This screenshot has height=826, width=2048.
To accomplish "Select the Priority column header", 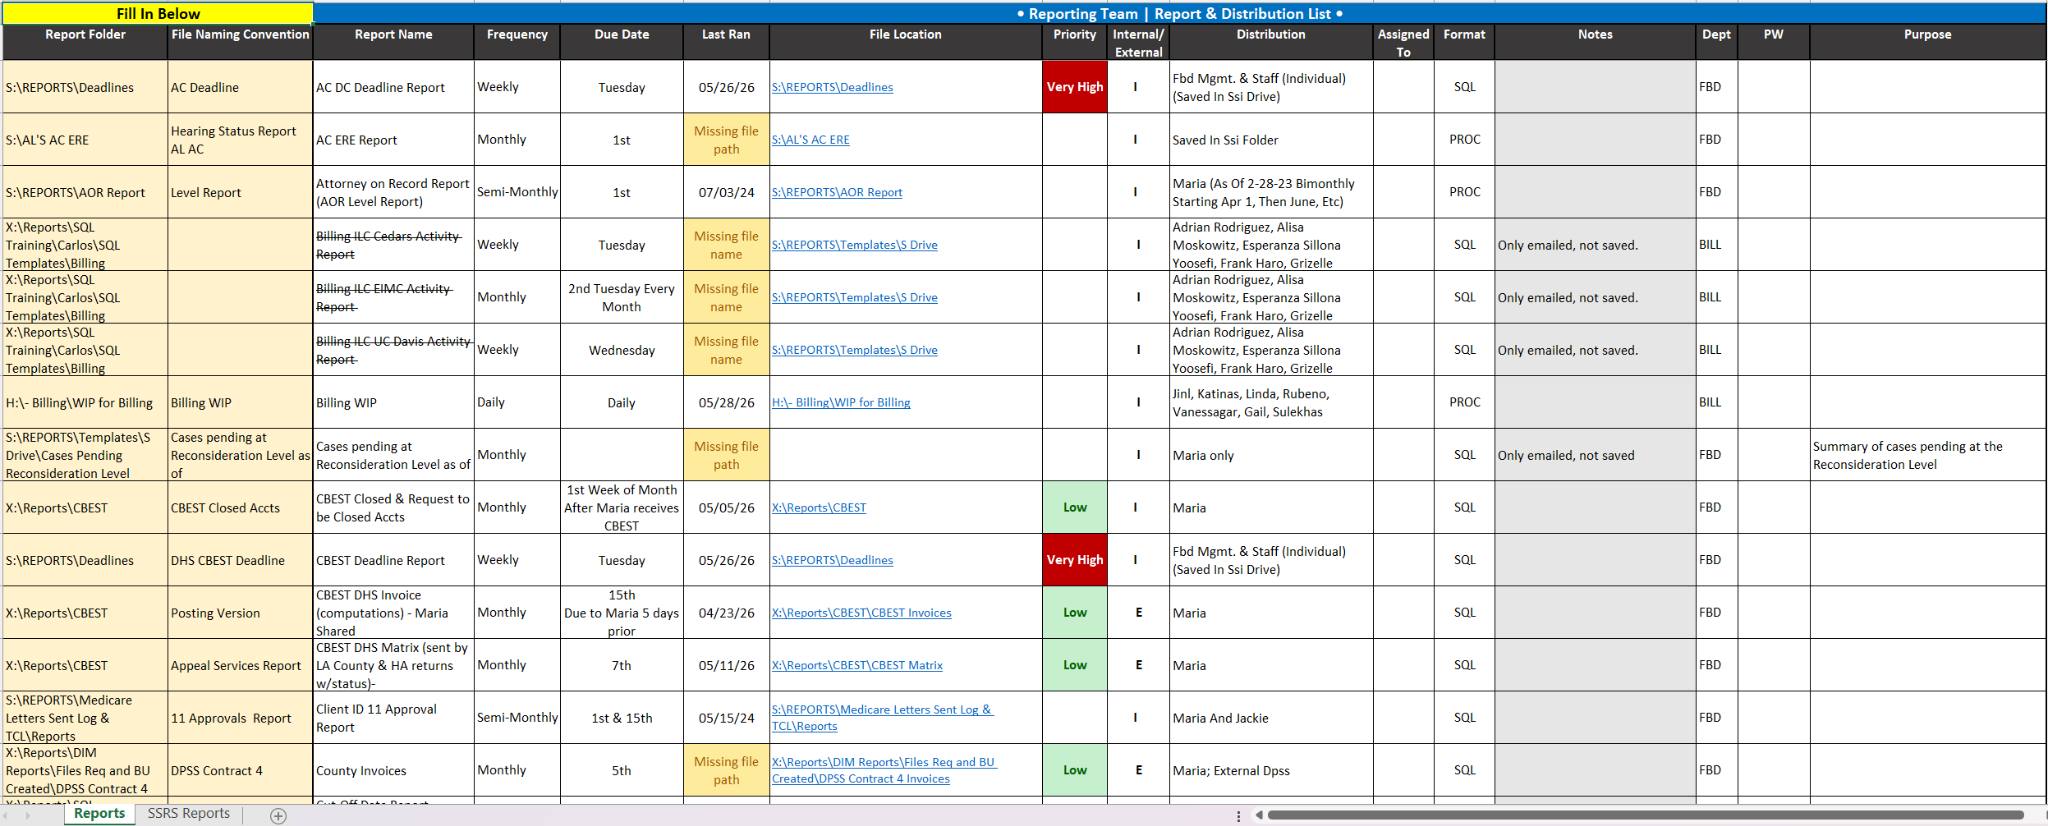I will (x=1075, y=42).
